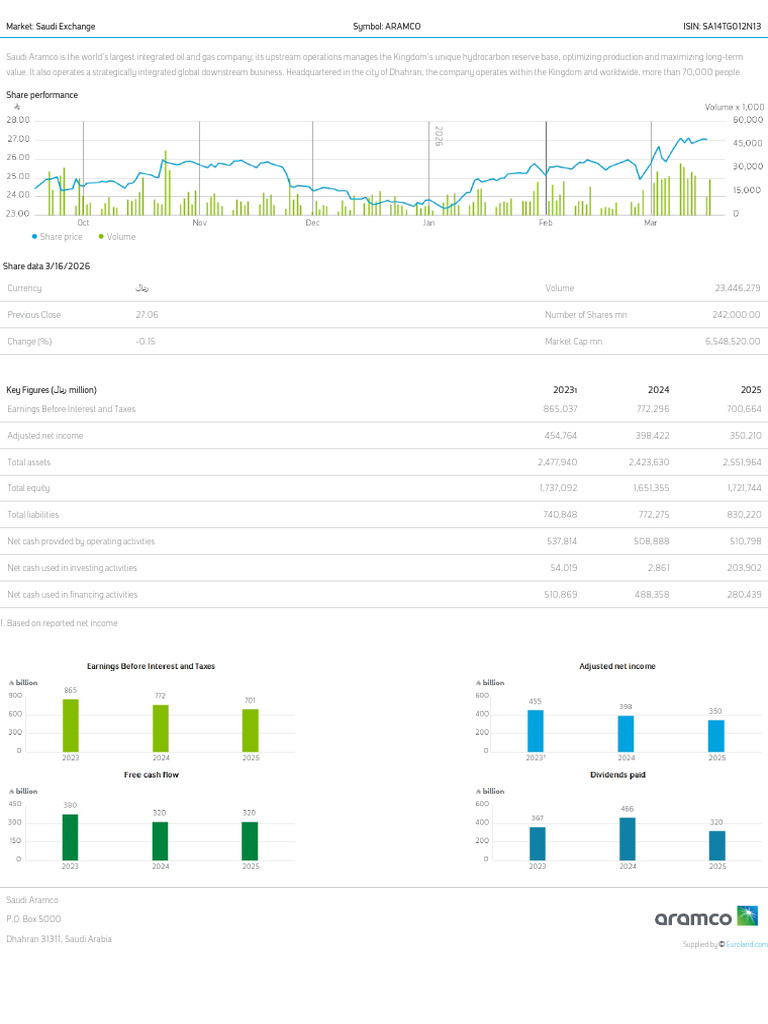Click the 2023 bar in Free cash flow chart
Image resolution: width=768 pixels, height=1024 pixels.
pyautogui.click(x=70, y=837)
